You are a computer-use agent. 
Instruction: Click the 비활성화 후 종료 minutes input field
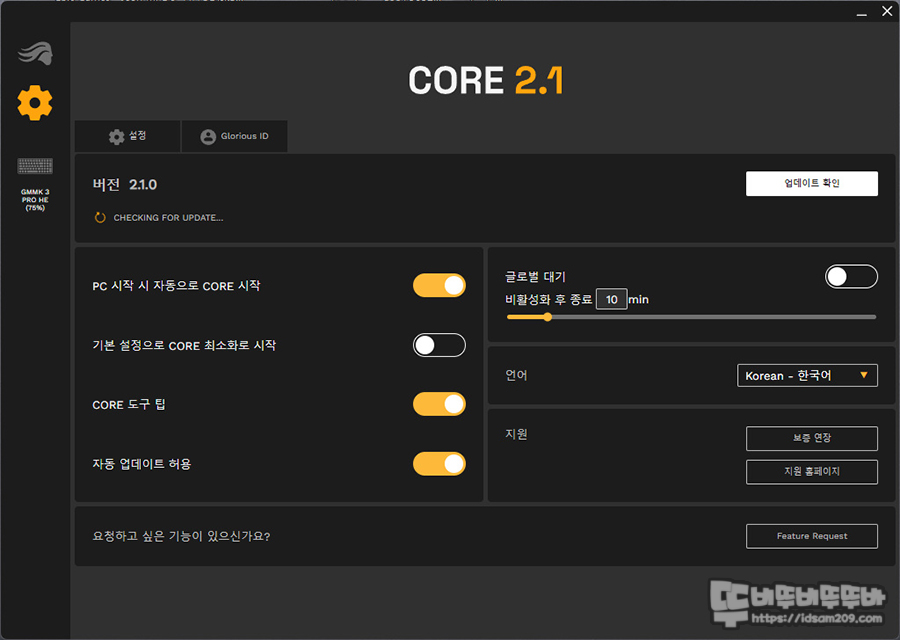tap(611, 299)
